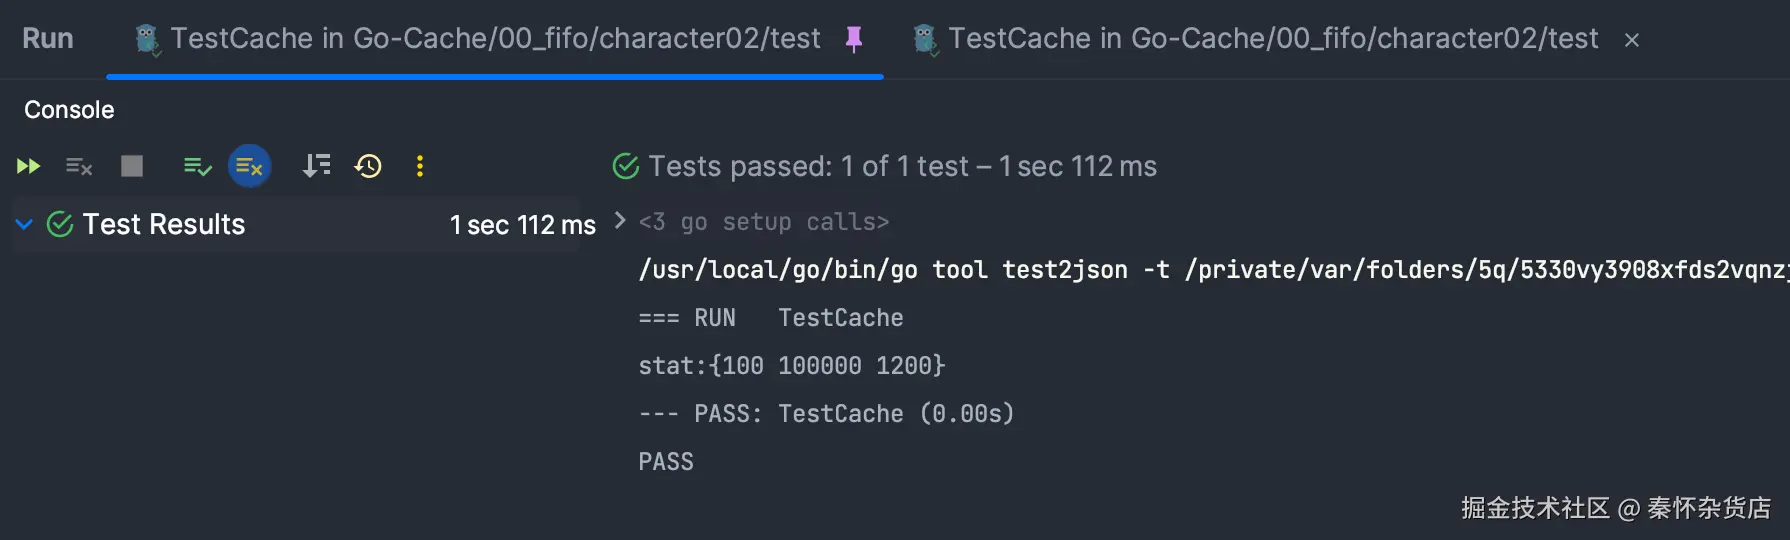Click the Rerun Failed Tests icon
The image size is (1790, 540).
point(79,166)
